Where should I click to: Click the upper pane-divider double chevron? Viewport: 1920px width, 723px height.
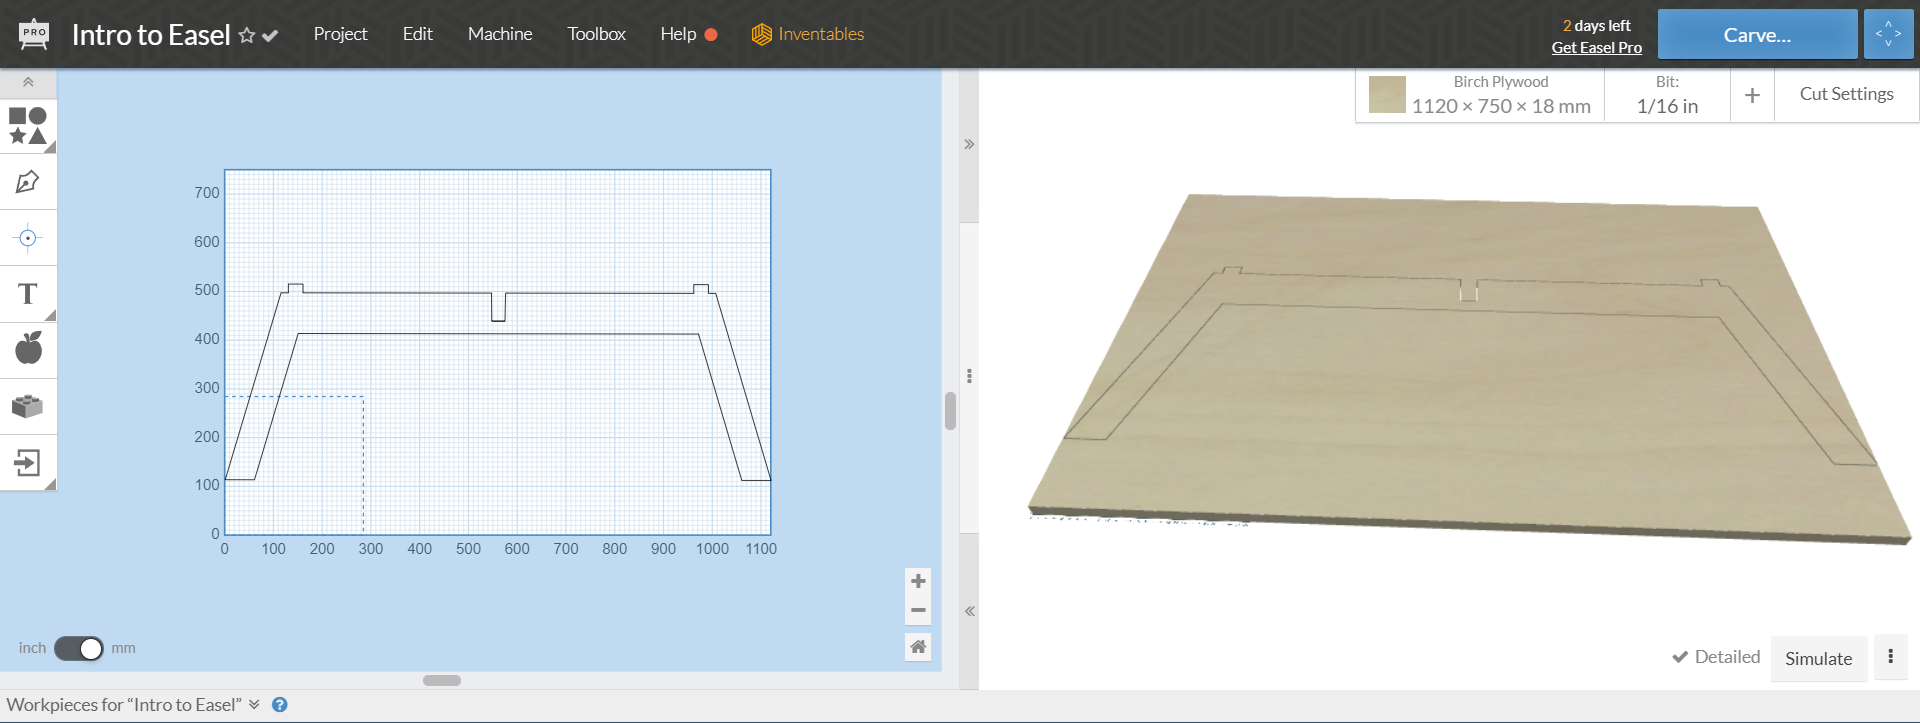(x=969, y=144)
